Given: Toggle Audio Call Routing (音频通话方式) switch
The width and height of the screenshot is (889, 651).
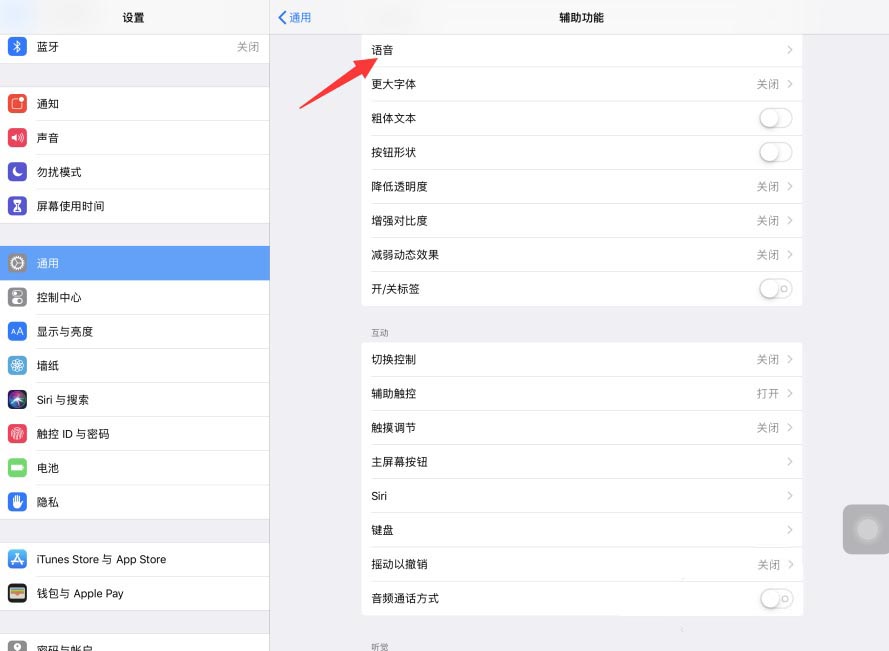Looking at the screenshot, I should [776, 598].
